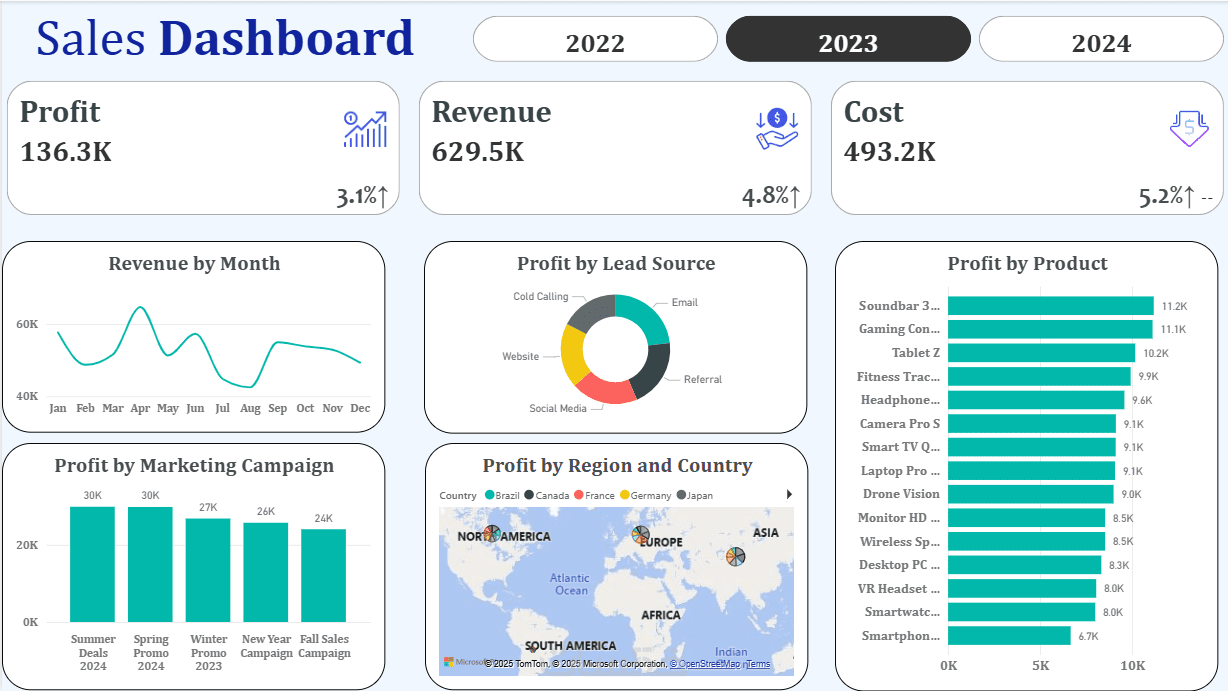Click the Japan gray legend dot
1228x691 pixels.
pos(682,495)
